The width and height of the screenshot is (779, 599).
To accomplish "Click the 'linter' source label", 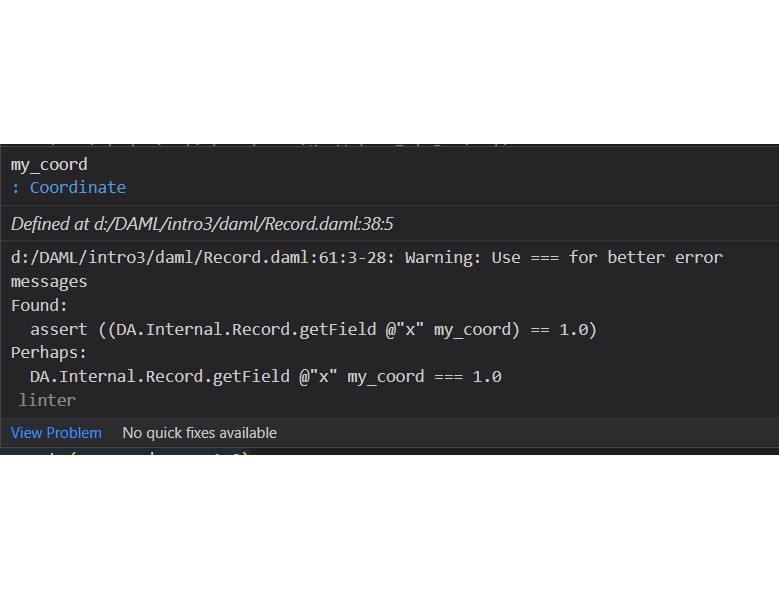I will point(47,400).
